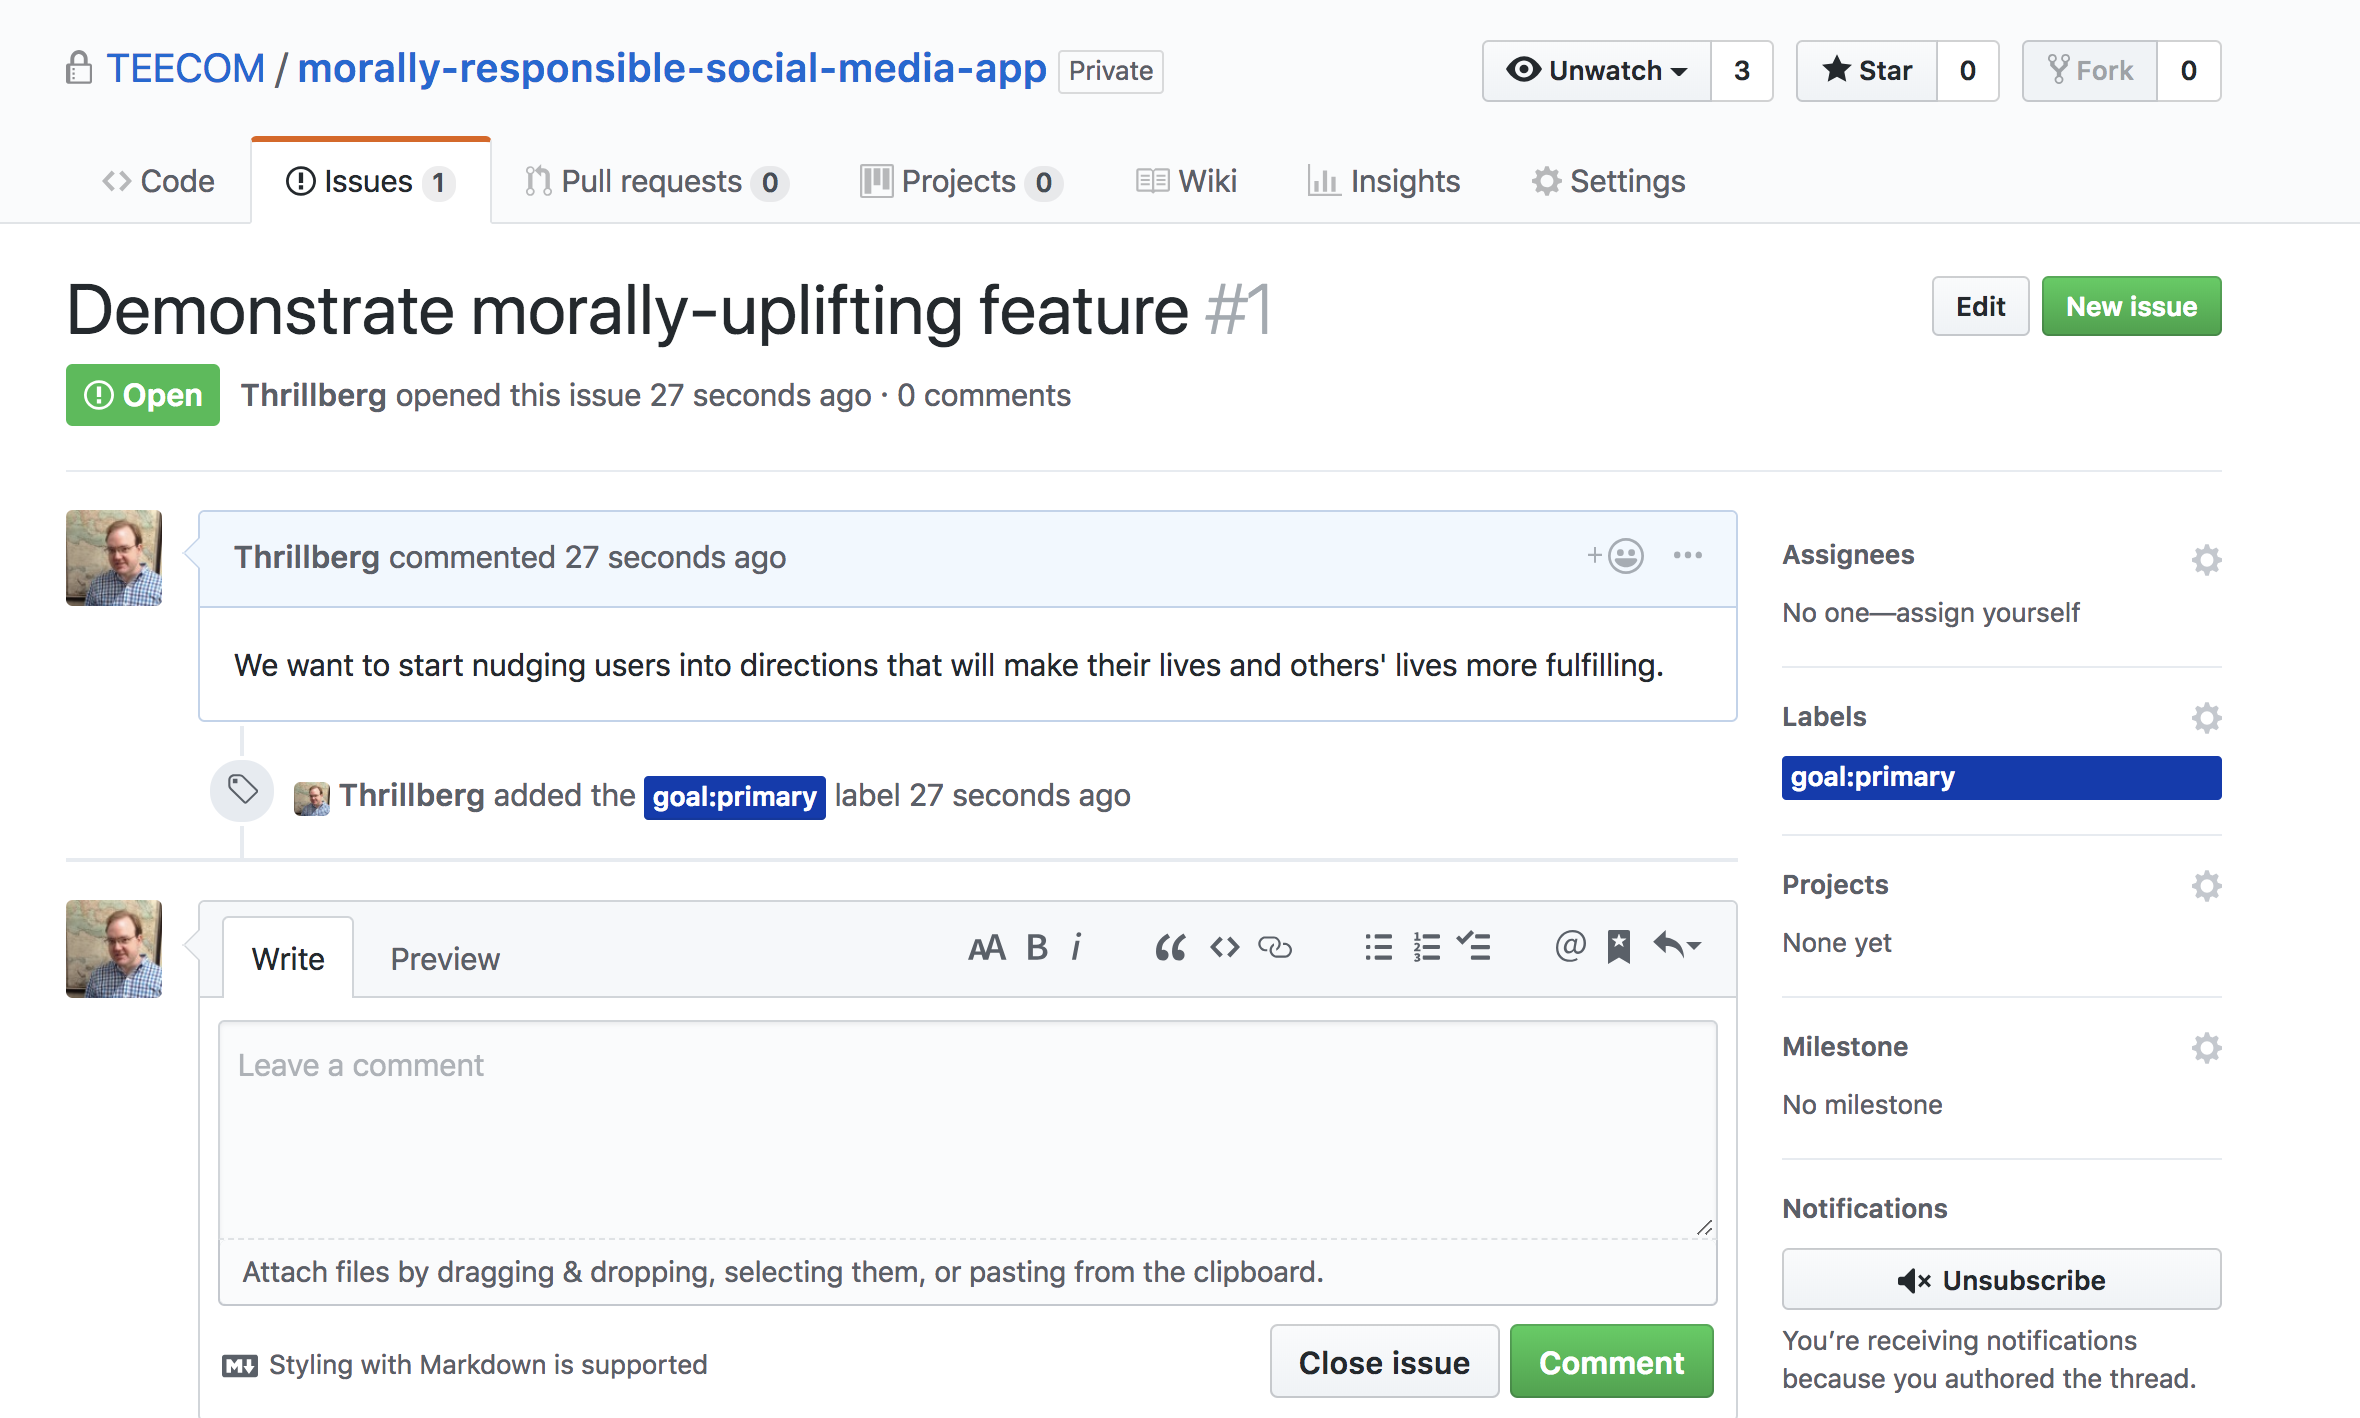Open the comment options ellipsis menu
The image size is (2360, 1418).
[1688, 555]
